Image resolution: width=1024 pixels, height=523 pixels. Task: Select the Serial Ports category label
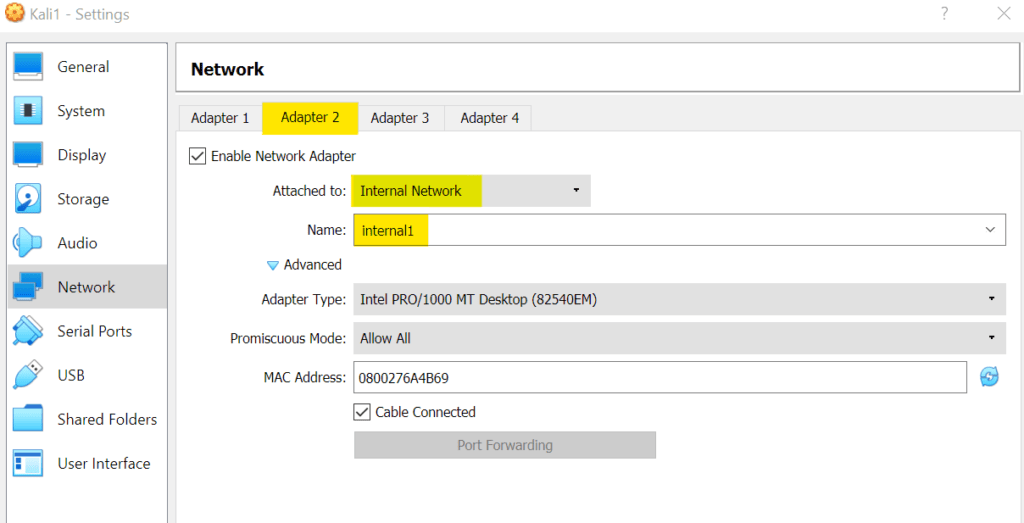95,332
